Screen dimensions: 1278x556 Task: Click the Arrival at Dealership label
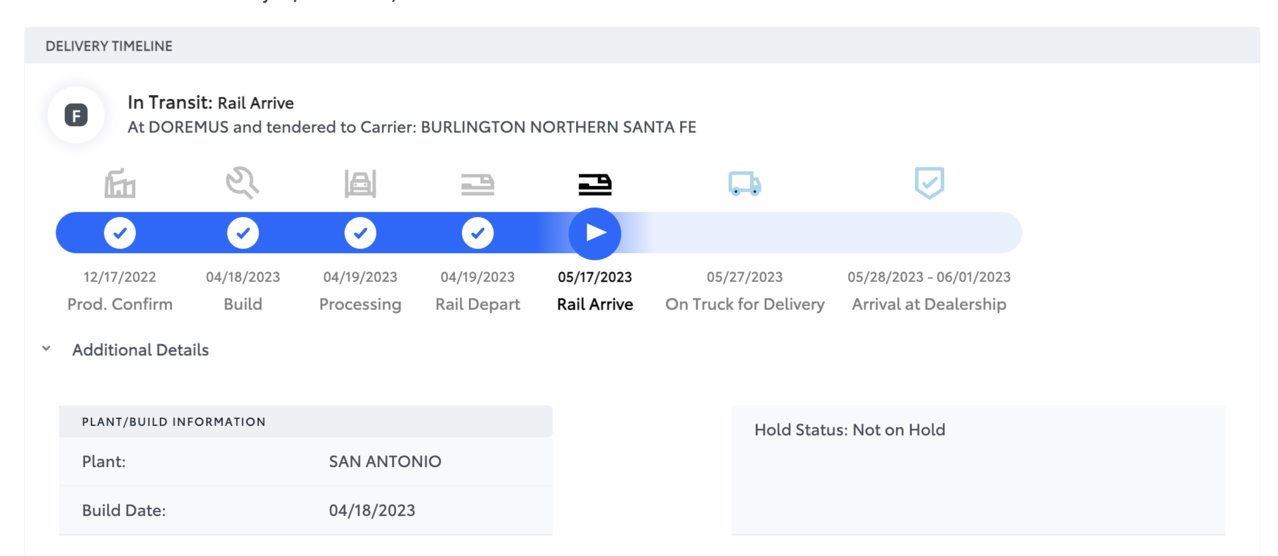point(929,304)
